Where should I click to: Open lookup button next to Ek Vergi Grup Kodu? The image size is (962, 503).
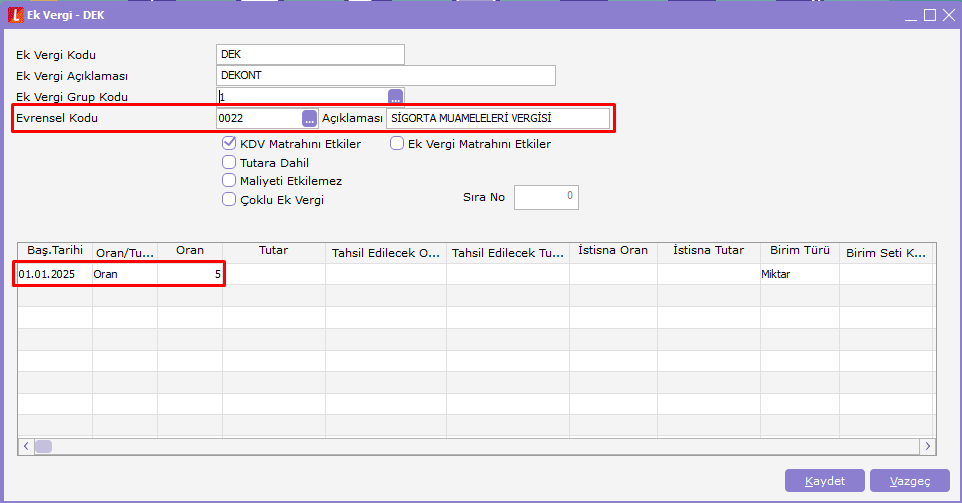396,97
